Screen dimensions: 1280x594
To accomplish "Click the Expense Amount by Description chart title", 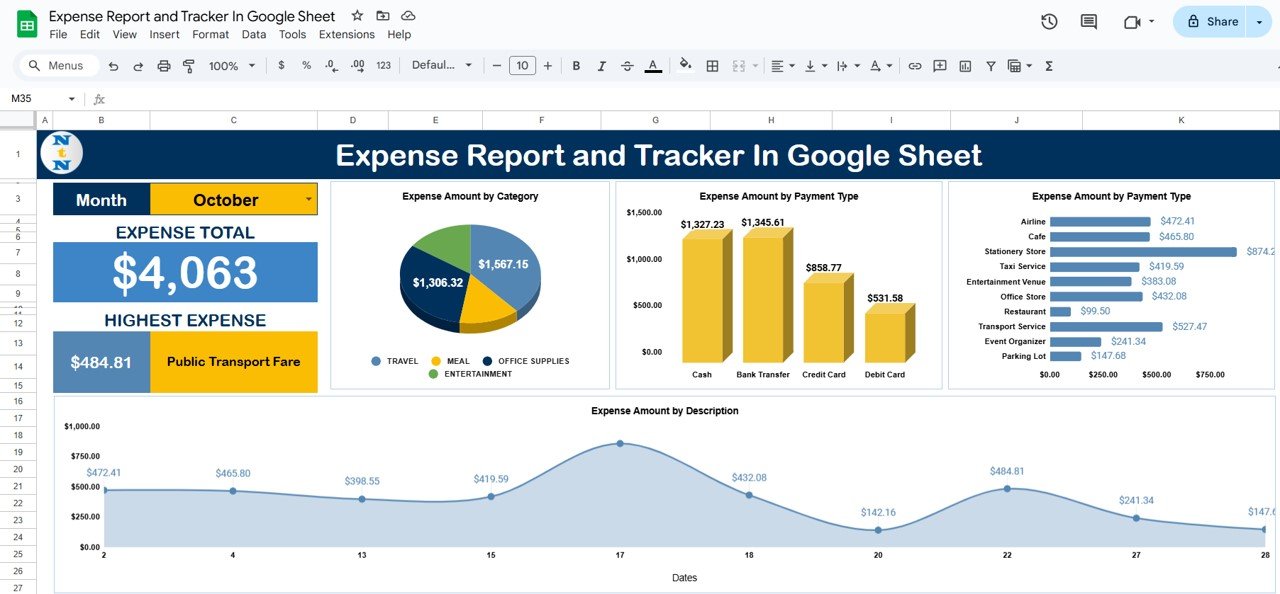I will 665,411.
